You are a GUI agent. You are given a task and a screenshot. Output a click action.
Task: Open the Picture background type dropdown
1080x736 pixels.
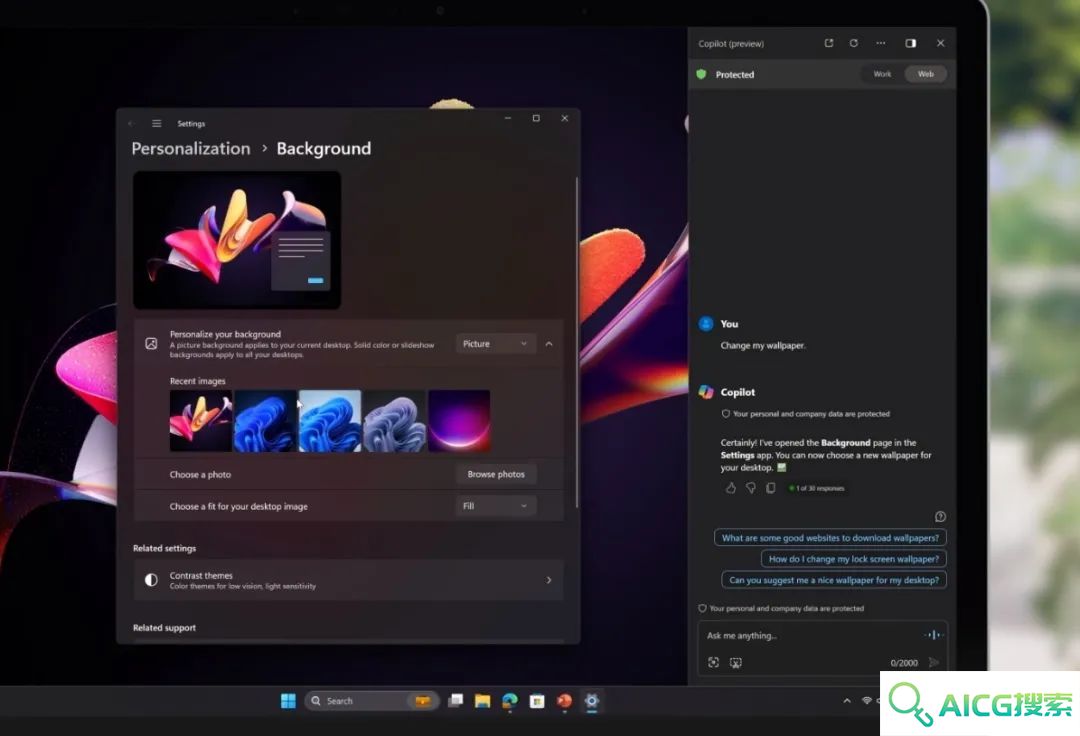[x=496, y=344]
